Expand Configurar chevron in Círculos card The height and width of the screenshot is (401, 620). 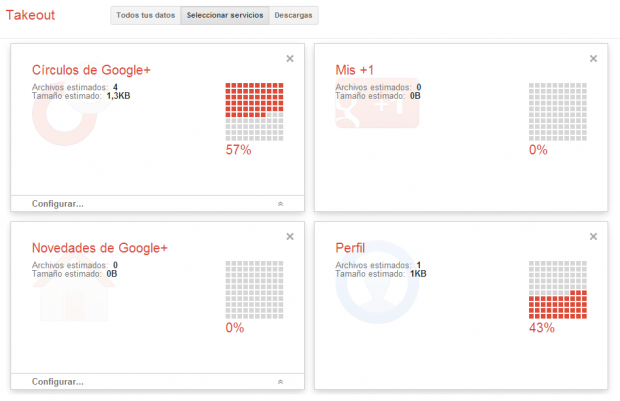[x=280, y=204]
